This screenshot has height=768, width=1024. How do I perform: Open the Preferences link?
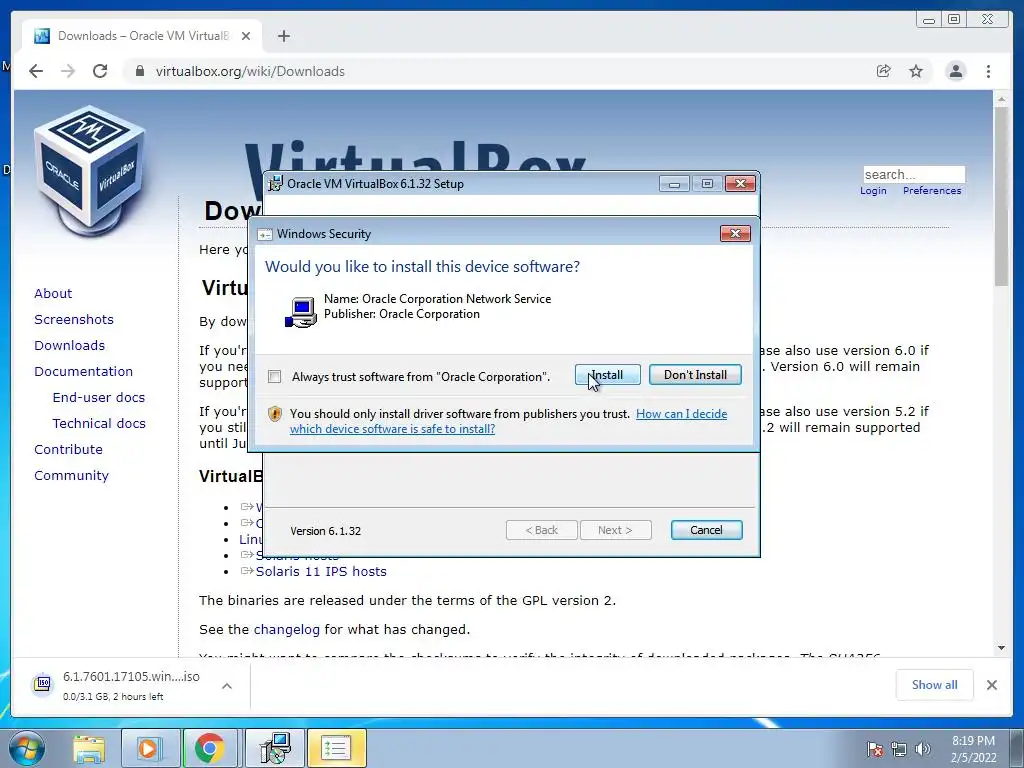pos(932,191)
